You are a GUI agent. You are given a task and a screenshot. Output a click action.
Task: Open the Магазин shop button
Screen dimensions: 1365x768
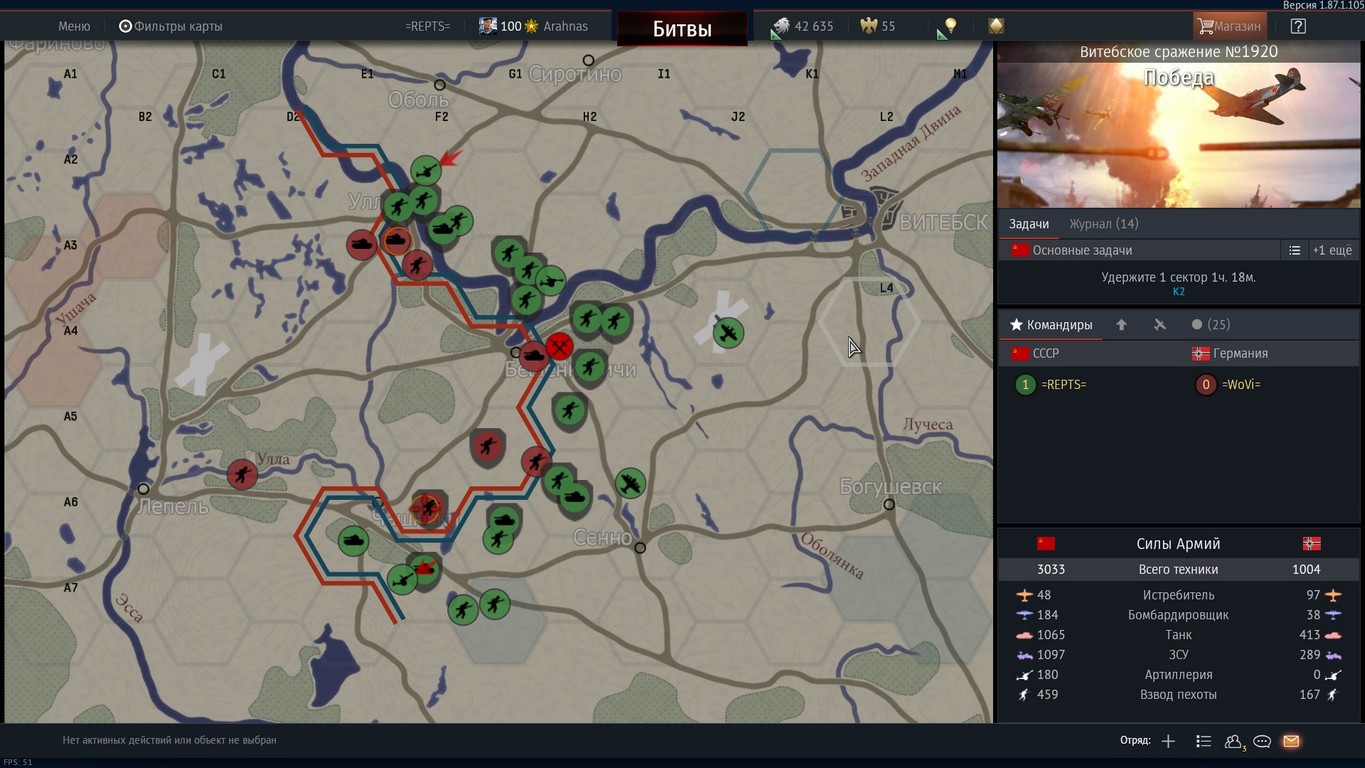(x=1229, y=26)
